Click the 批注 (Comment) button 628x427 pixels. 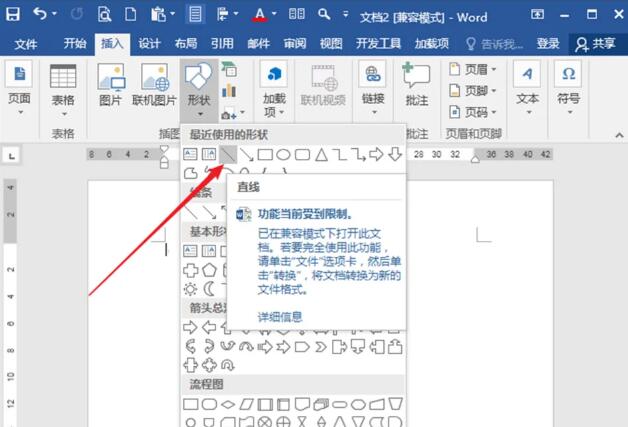(417, 84)
